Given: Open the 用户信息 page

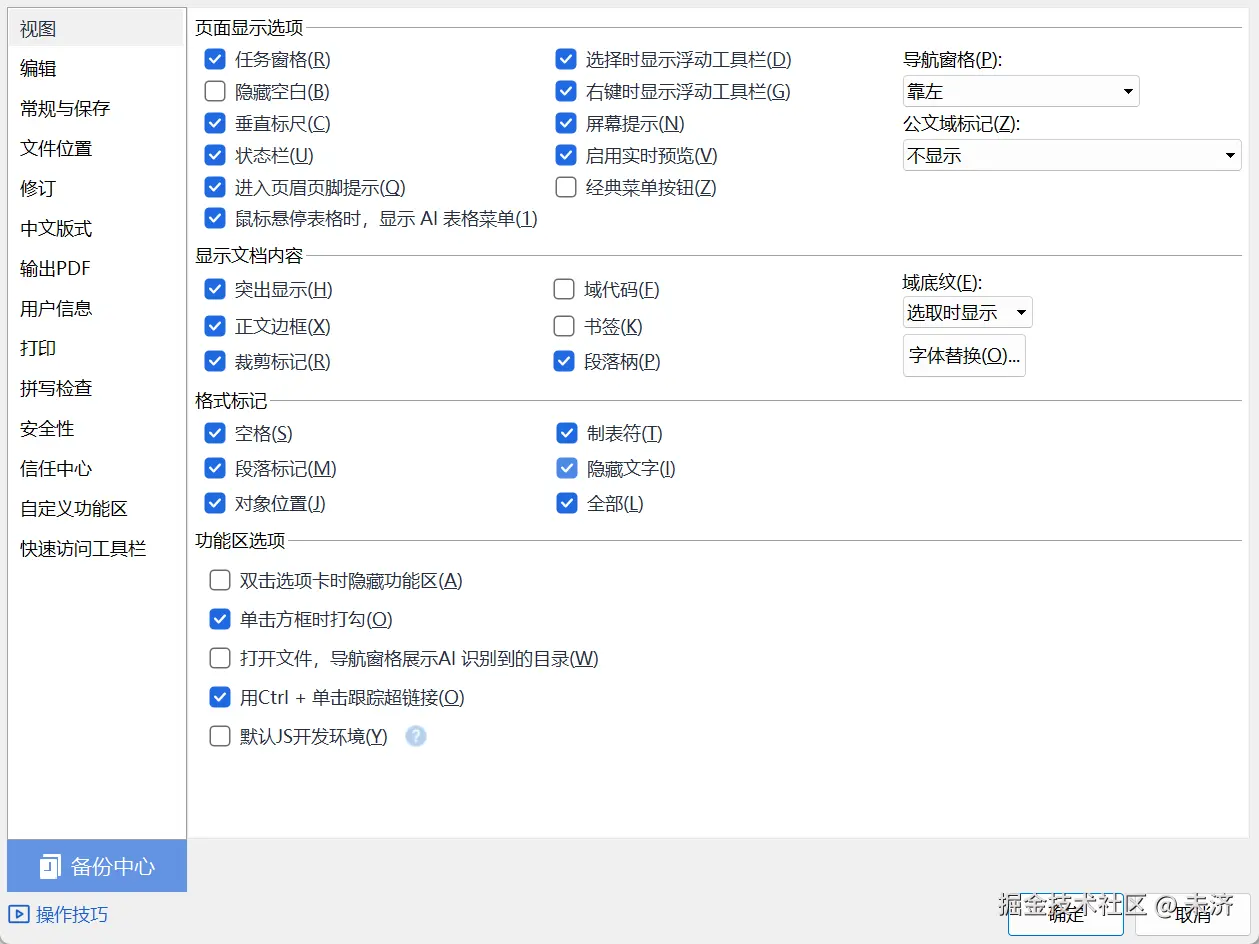Looking at the screenshot, I should (x=96, y=308).
